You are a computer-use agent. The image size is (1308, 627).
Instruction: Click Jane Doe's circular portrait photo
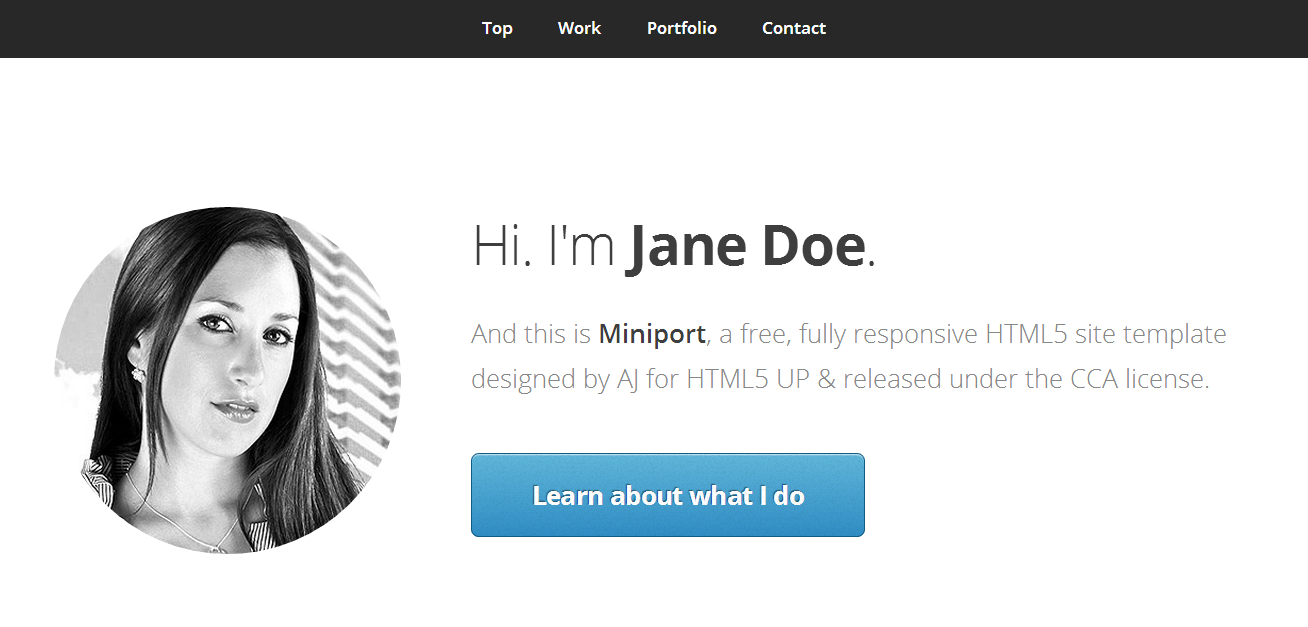coord(228,380)
